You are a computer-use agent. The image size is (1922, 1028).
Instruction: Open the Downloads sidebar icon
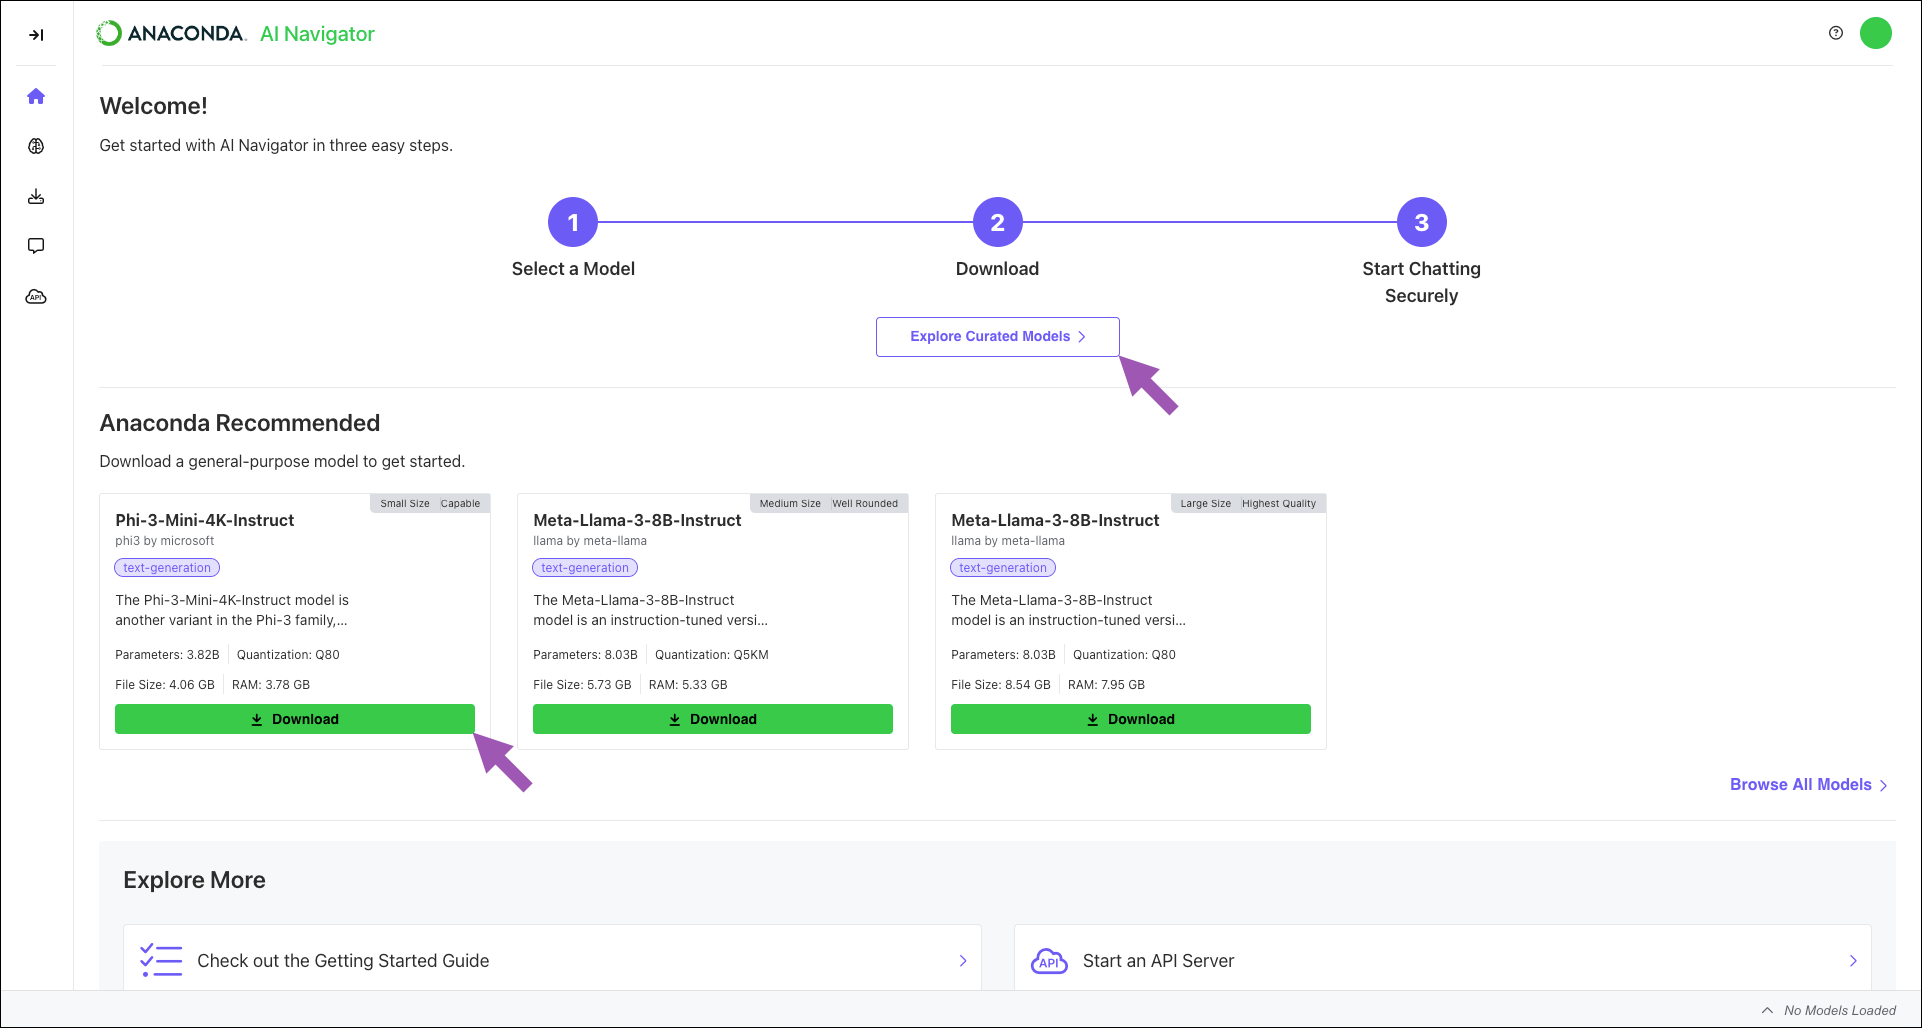pyautogui.click(x=36, y=196)
